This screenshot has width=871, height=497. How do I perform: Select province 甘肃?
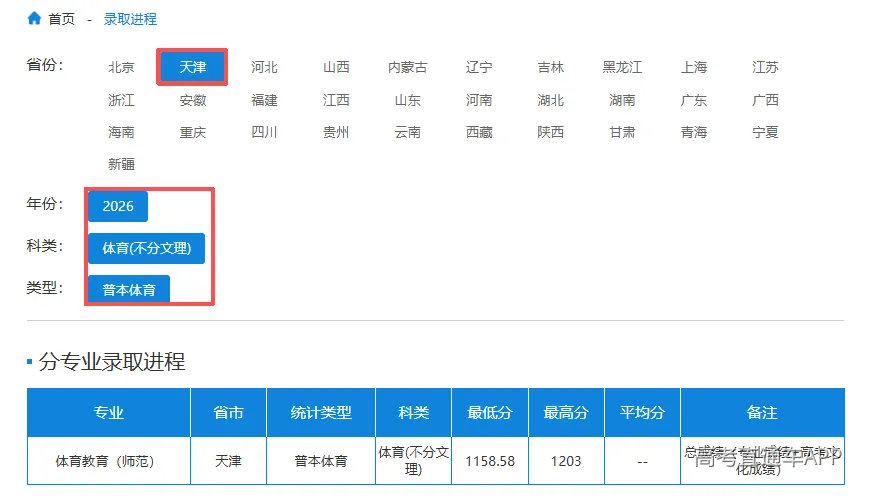pos(622,132)
